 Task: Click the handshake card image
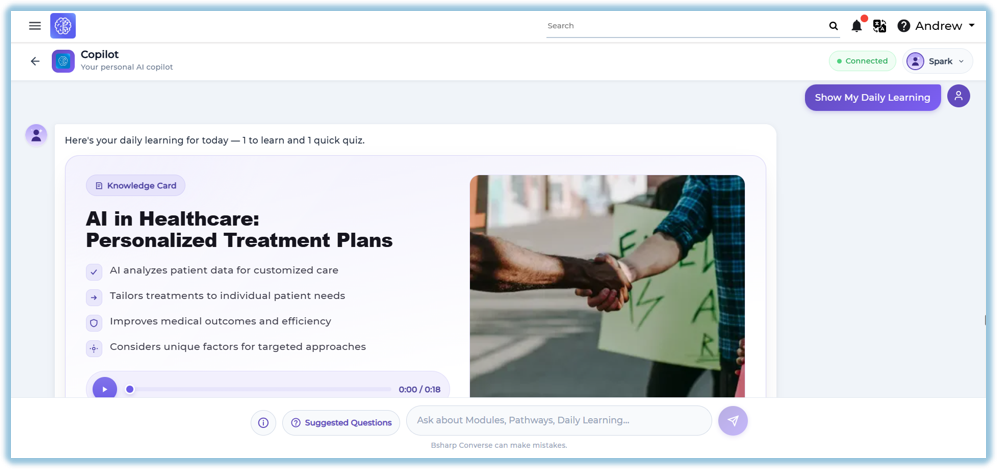tap(607, 287)
